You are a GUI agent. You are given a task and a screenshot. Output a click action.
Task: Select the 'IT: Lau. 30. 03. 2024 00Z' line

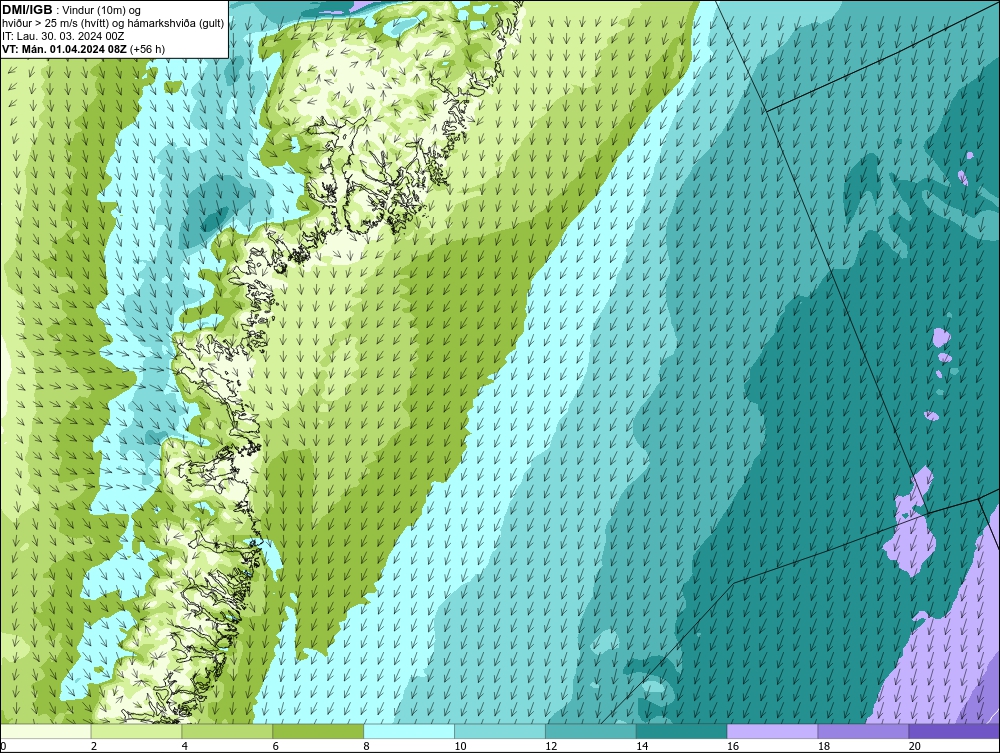(63, 36)
